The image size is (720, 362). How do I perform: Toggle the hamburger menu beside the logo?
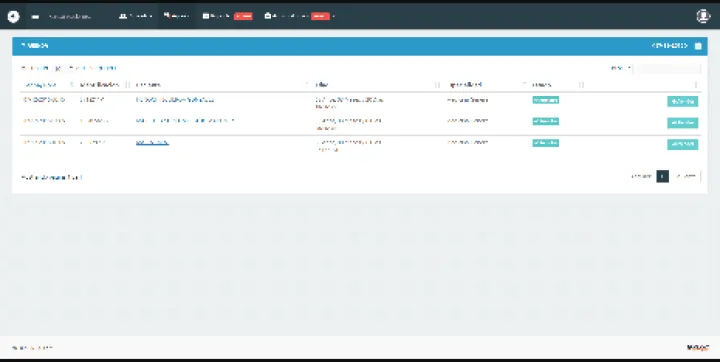[35, 17]
